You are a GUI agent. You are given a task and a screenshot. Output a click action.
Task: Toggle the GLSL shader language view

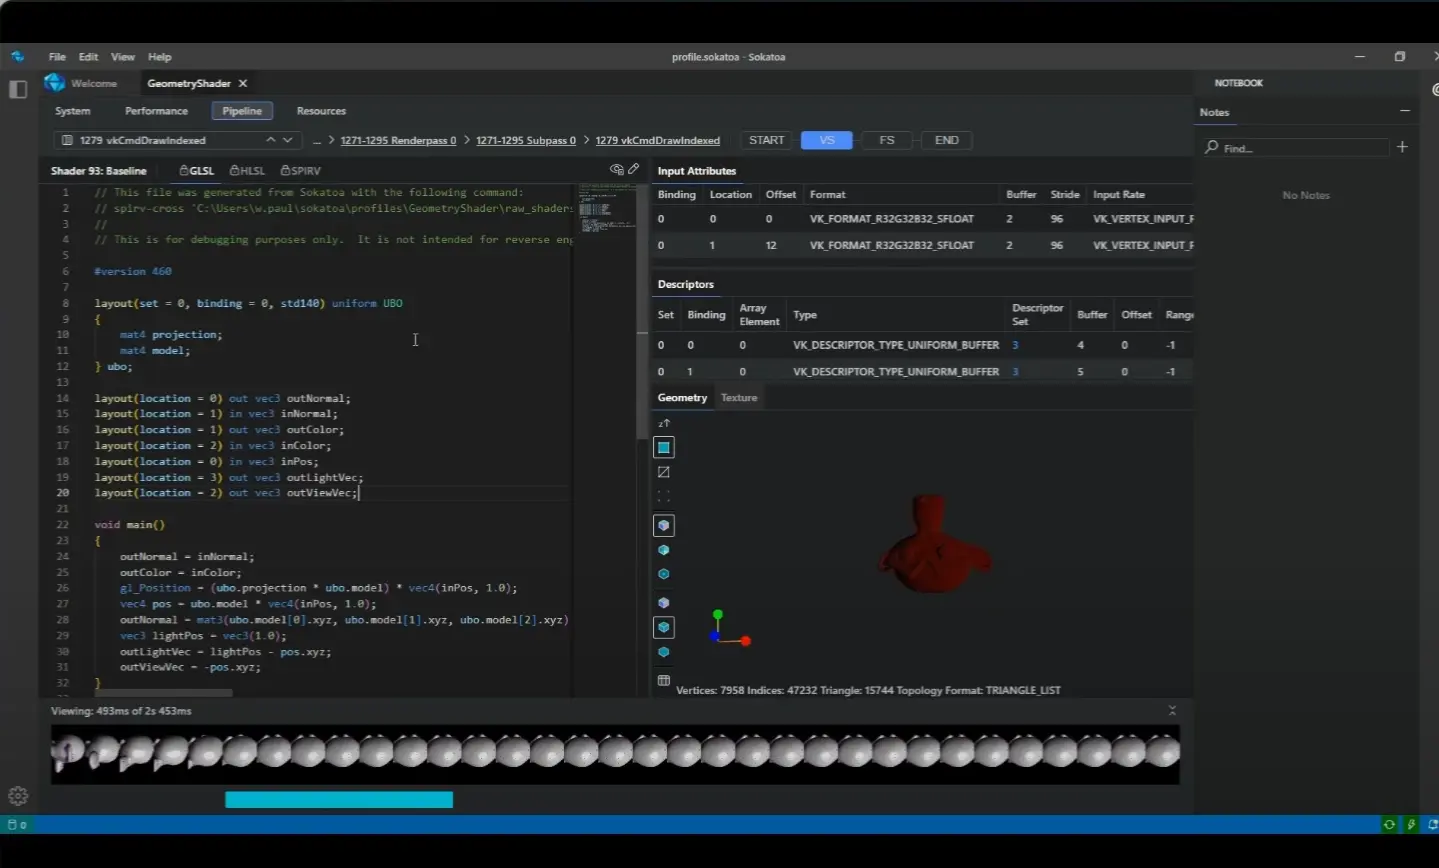tap(197, 171)
